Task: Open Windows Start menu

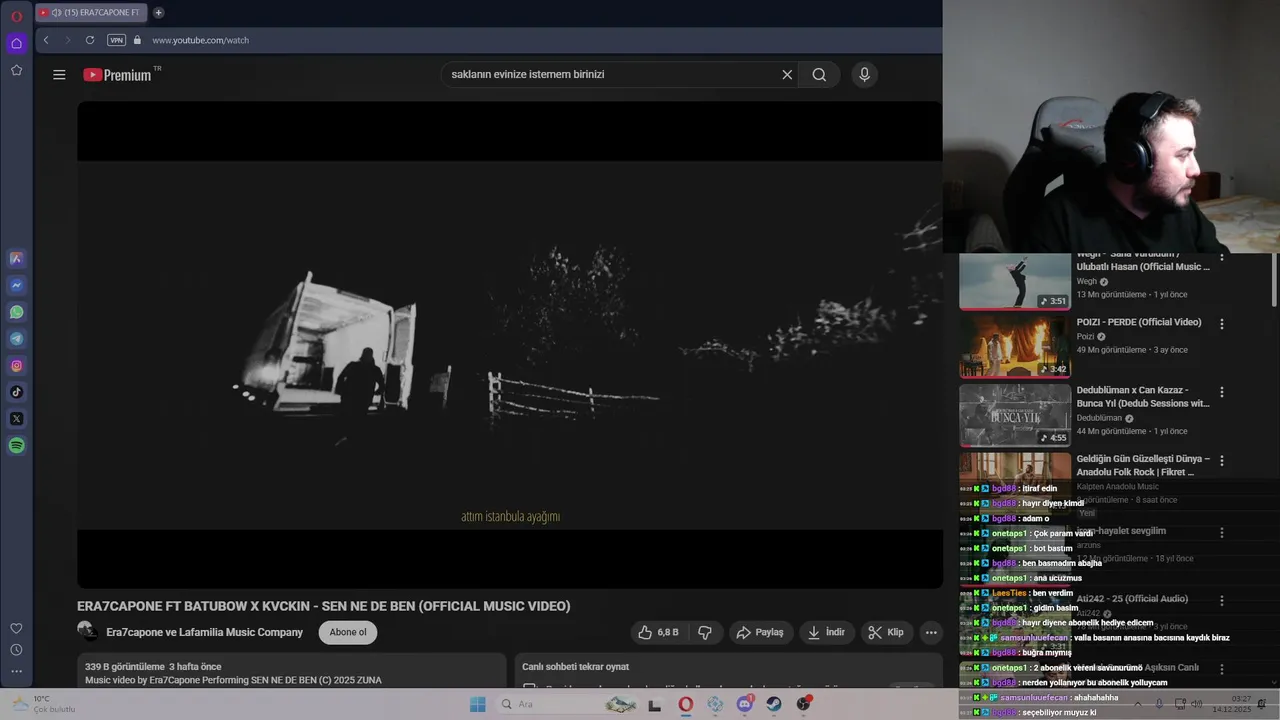Action: (x=478, y=704)
